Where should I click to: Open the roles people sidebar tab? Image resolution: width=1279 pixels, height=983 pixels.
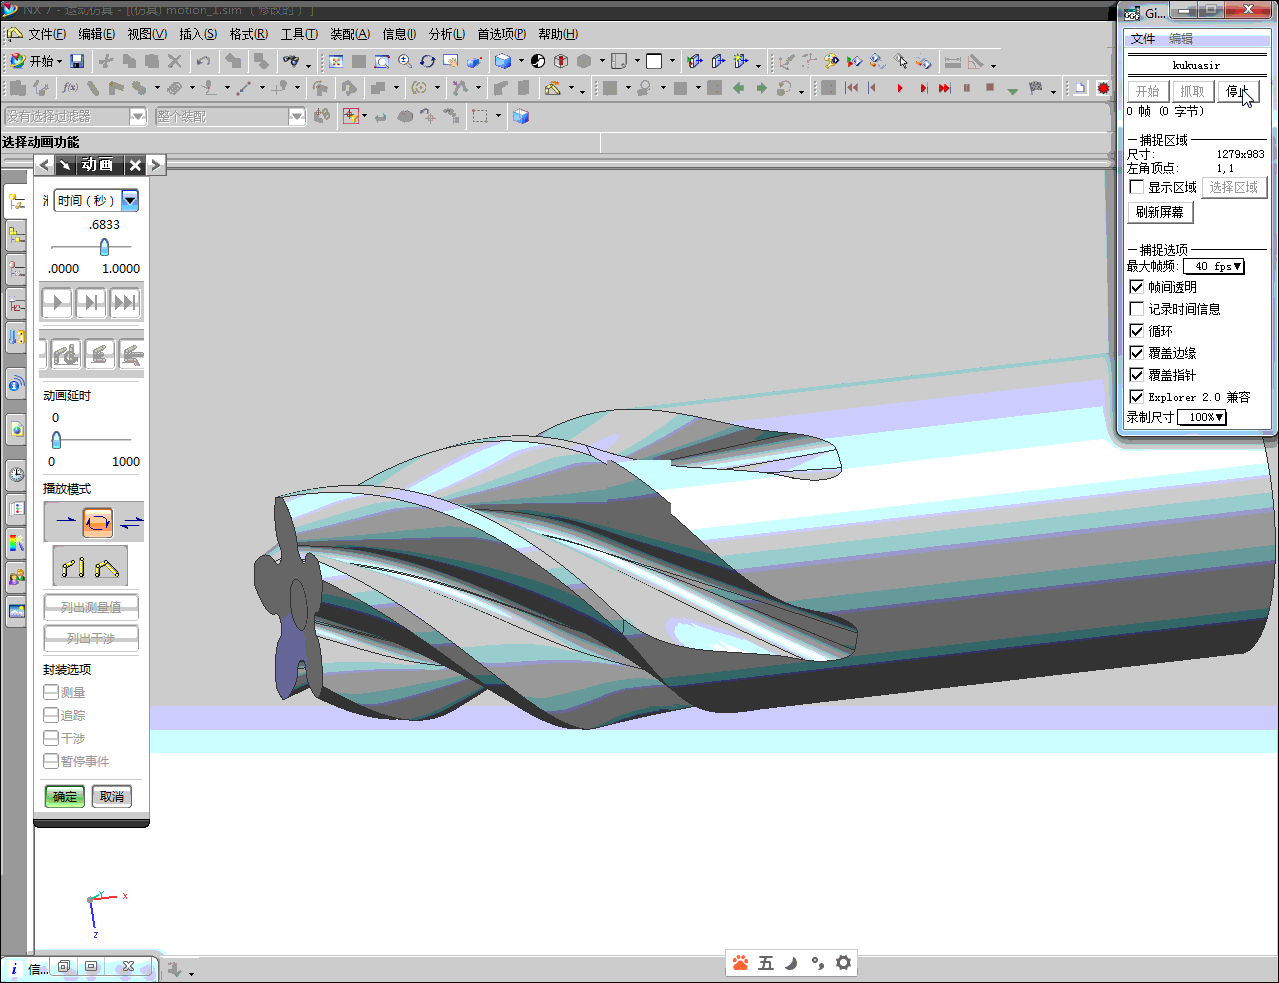pos(16,577)
